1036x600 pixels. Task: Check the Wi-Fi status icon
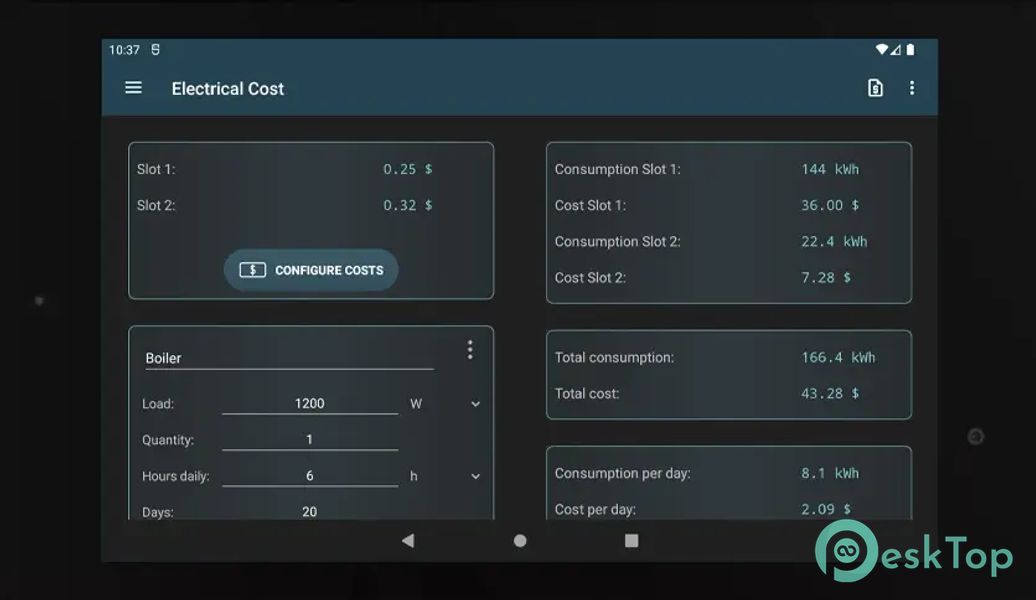[x=881, y=50]
